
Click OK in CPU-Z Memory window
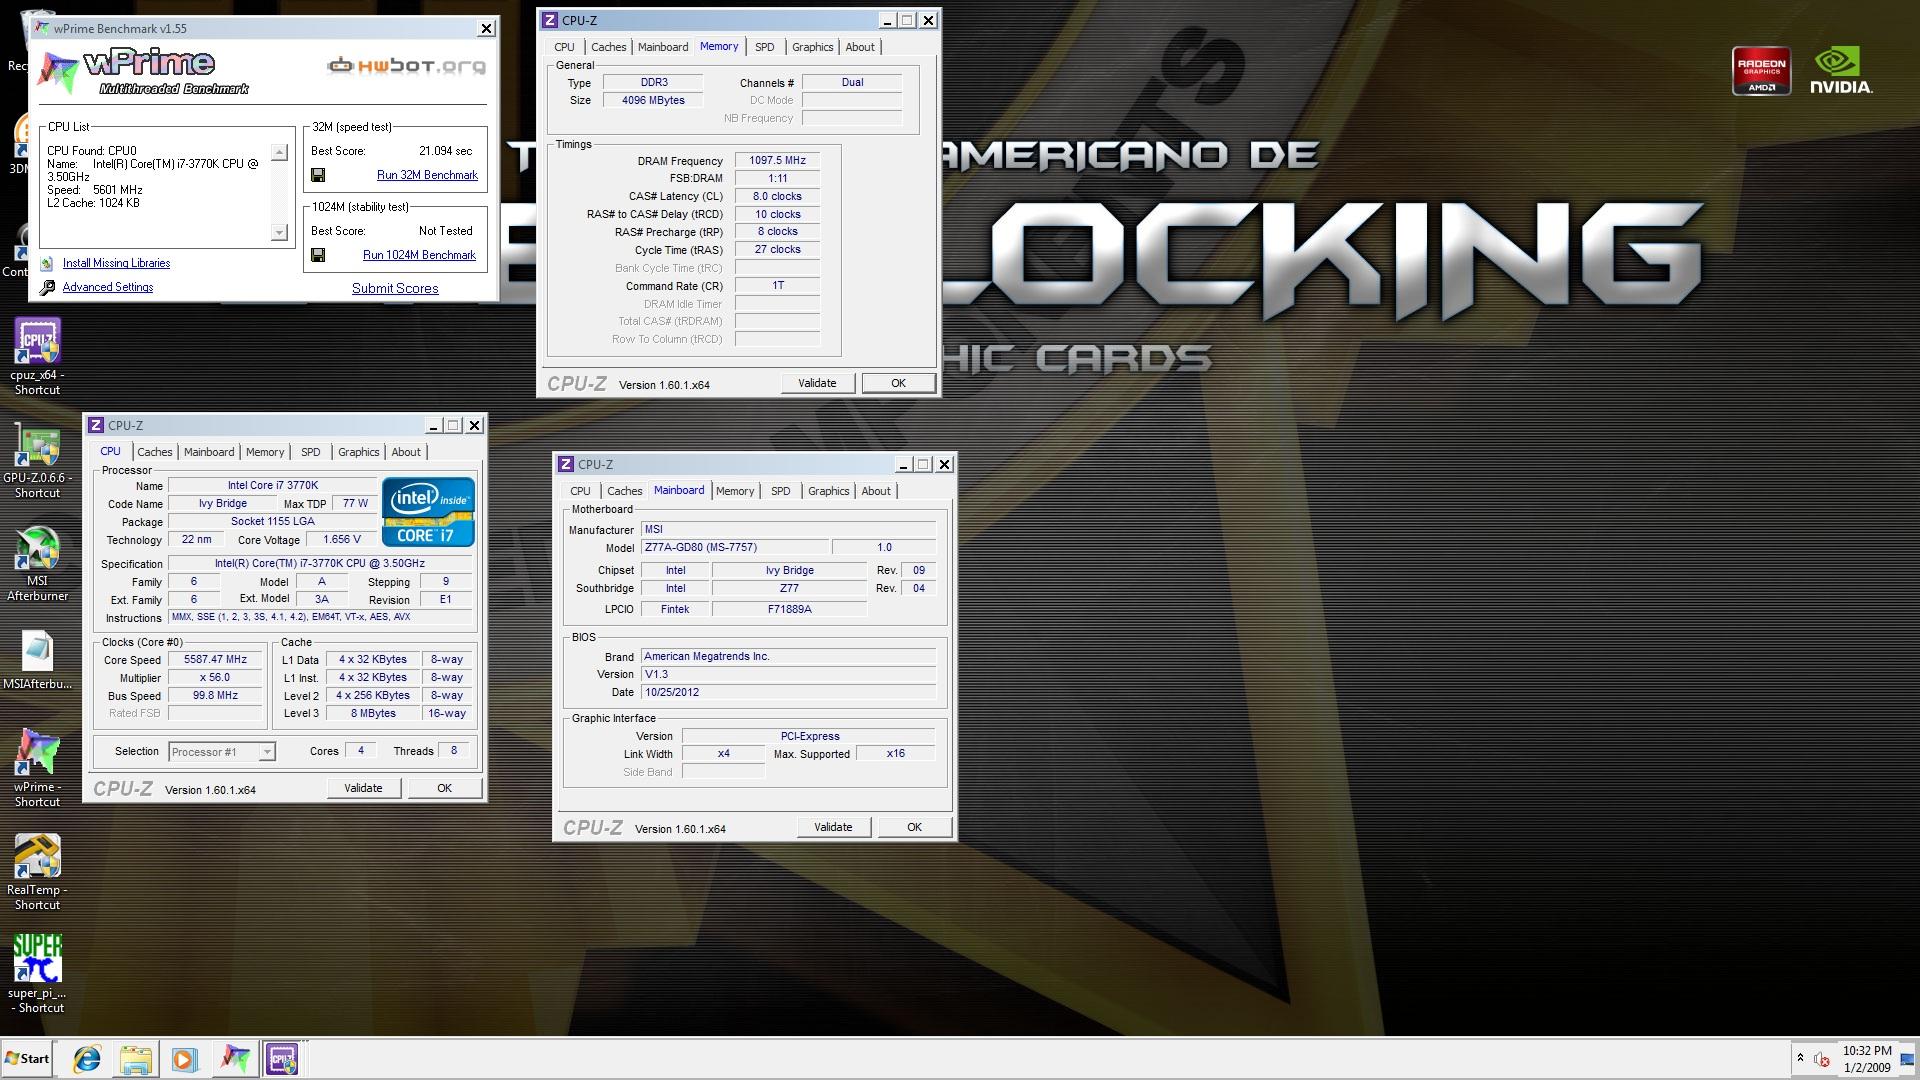tap(898, 383)
